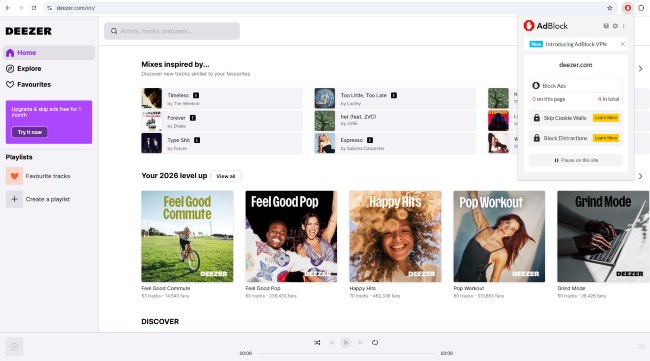The height and width of the screenshot is (361, 650).
Task: Click Learn More for Skip Cookie Walls
Action: 606,118
